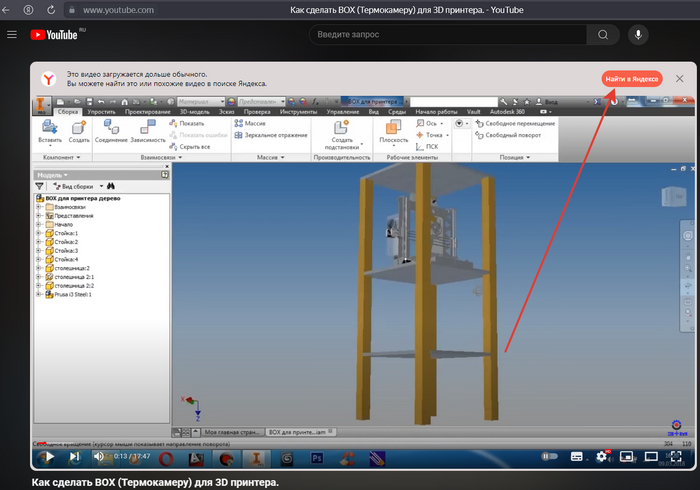The height and width of the screenshot is (490, 700).
Task: Open the browser profile icon beside the back arrow
Action: click(28, 10)
